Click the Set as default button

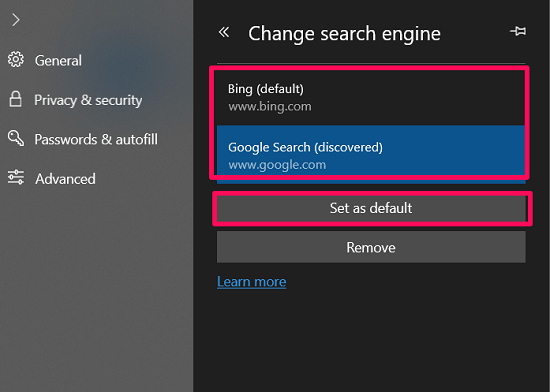click(x=371, y=208)
